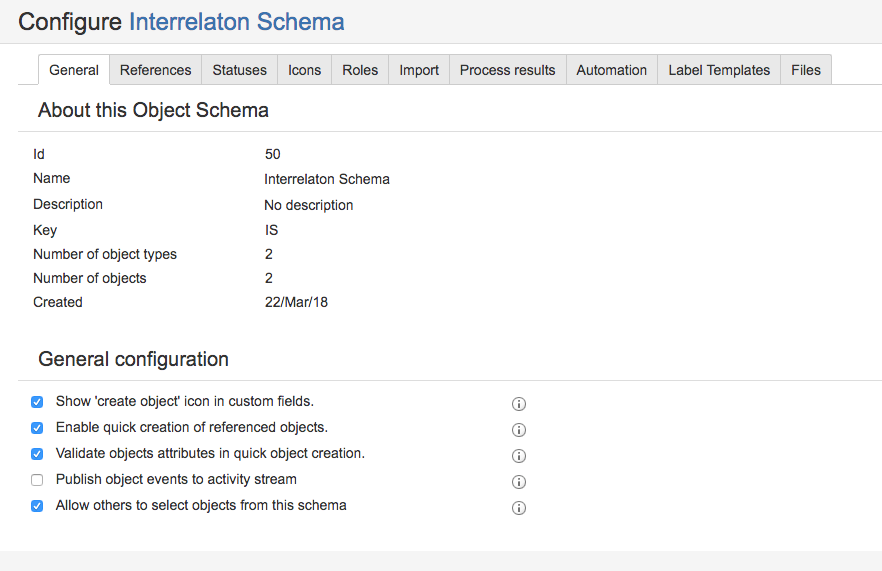Screen dimensions: 882x571
Task: Open the References tab
Action: click(x=155, y=70)
